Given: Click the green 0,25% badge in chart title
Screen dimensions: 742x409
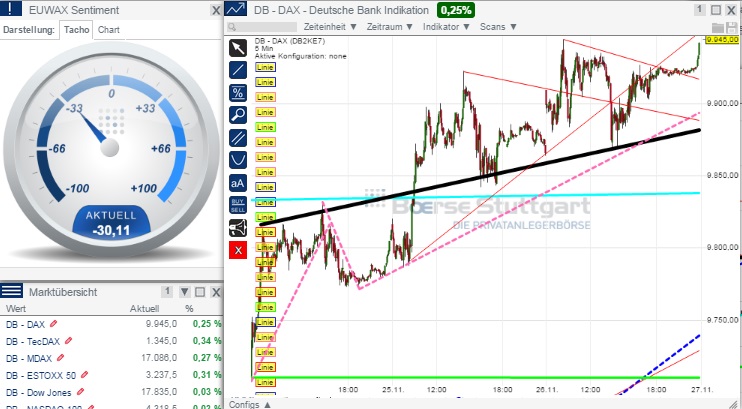Looking at the screenshot, I should pos(456,9).
